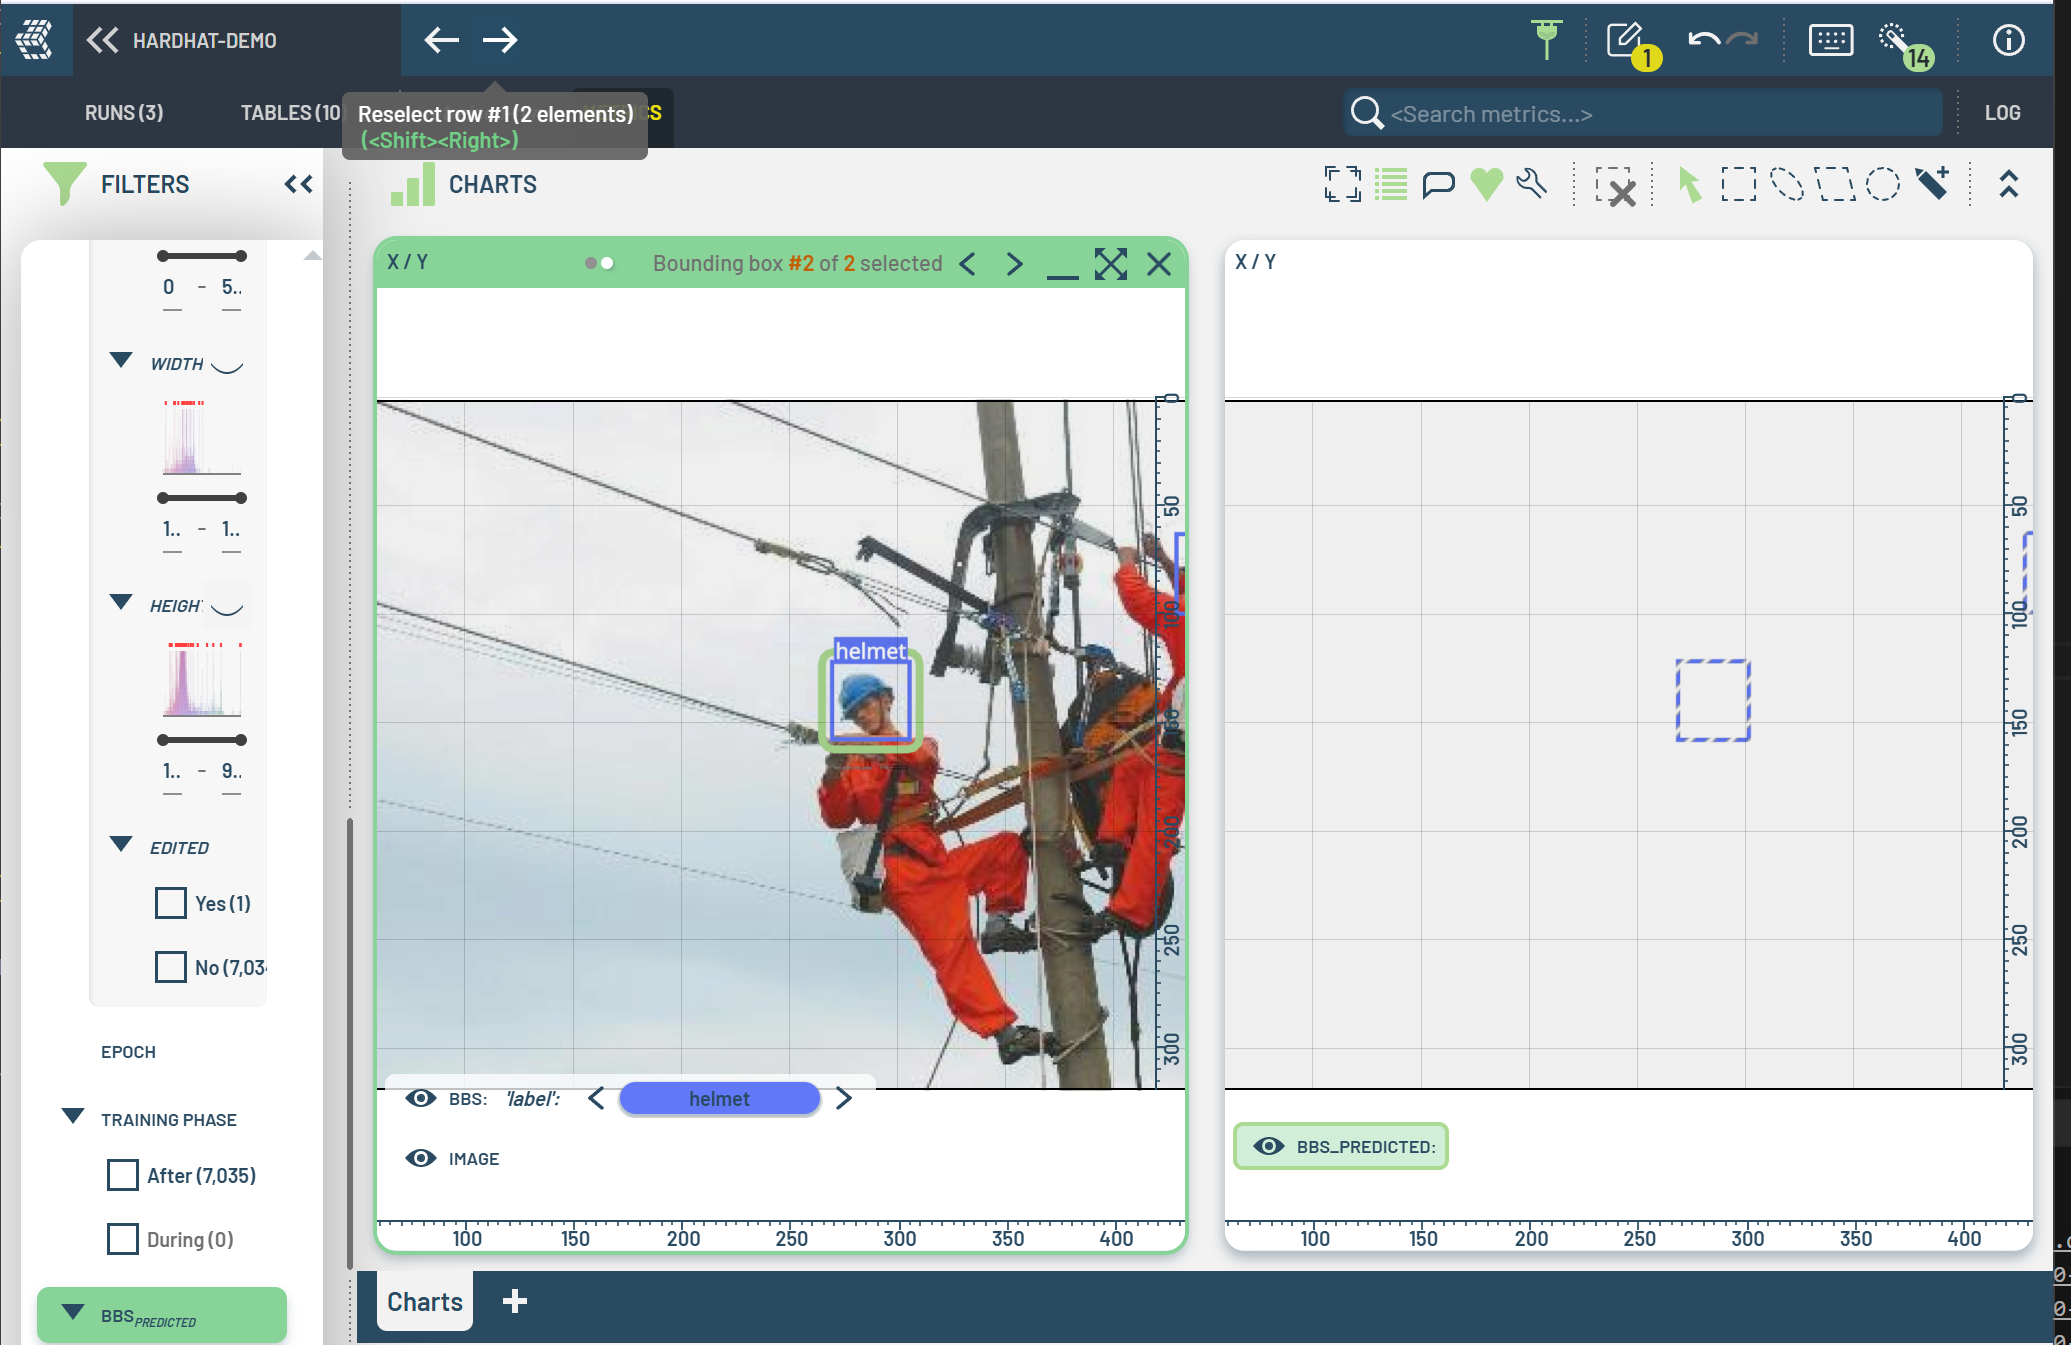Toggle the Edited No checkbox

171,967
